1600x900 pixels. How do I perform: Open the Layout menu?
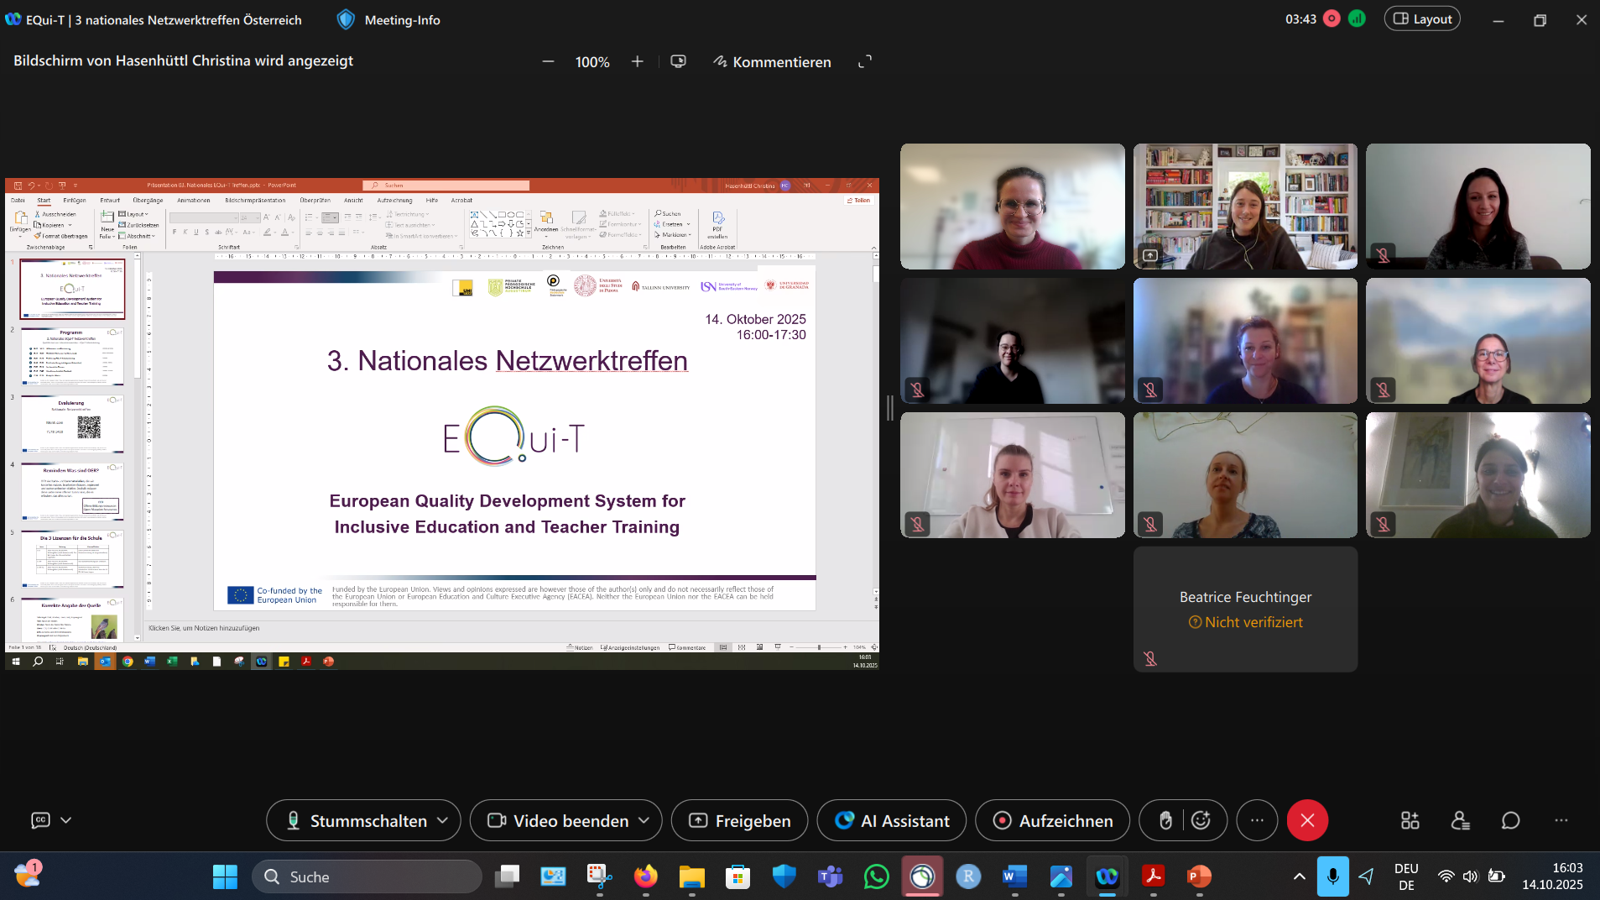tap(1422, 19)
